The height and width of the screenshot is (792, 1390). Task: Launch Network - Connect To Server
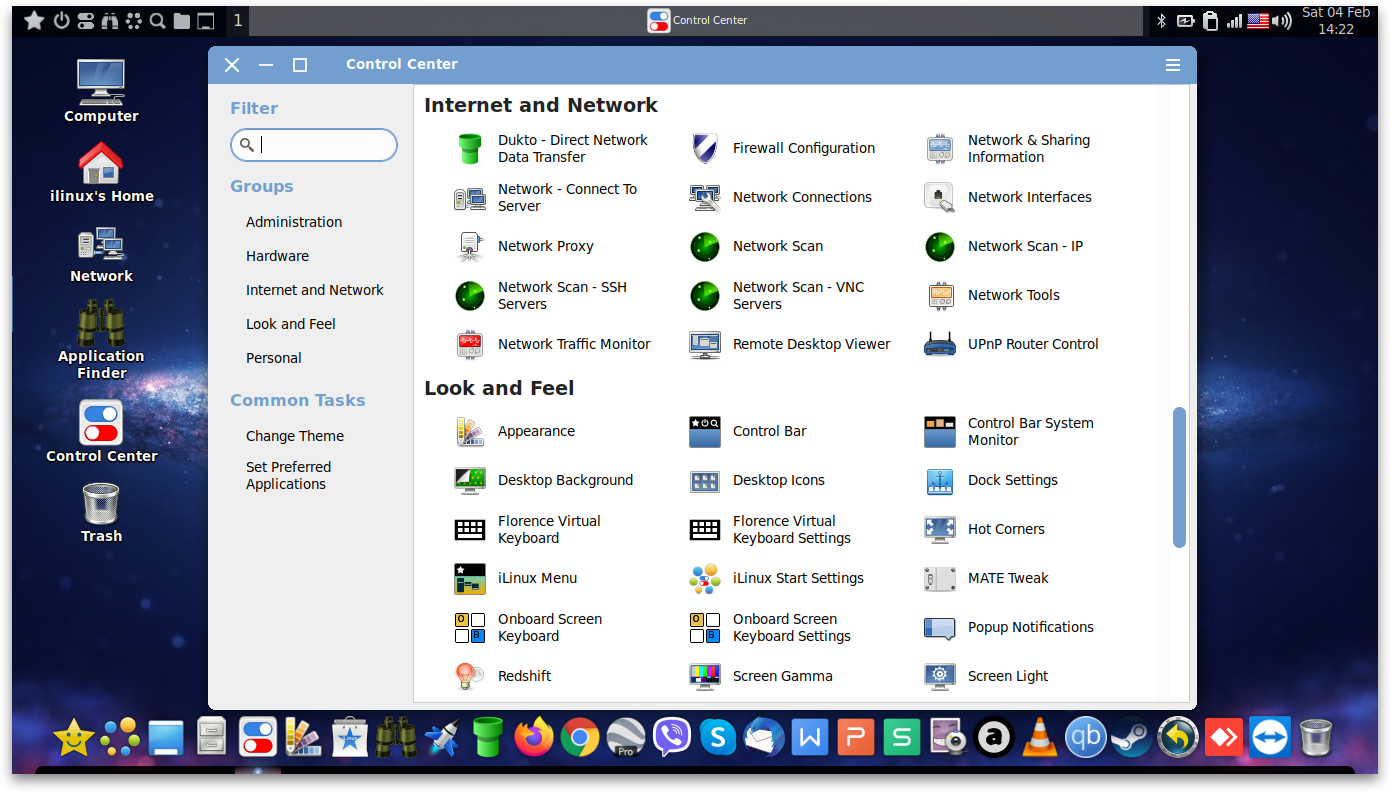pos(547,197)
